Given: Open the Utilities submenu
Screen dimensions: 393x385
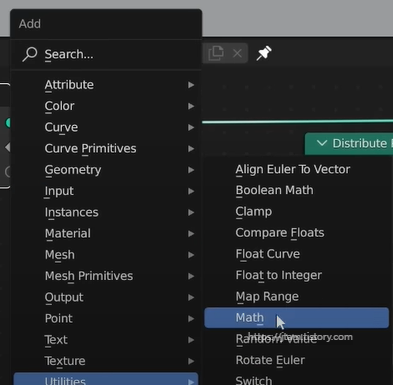Looking at the screenshot, I should tap(106, 379).
